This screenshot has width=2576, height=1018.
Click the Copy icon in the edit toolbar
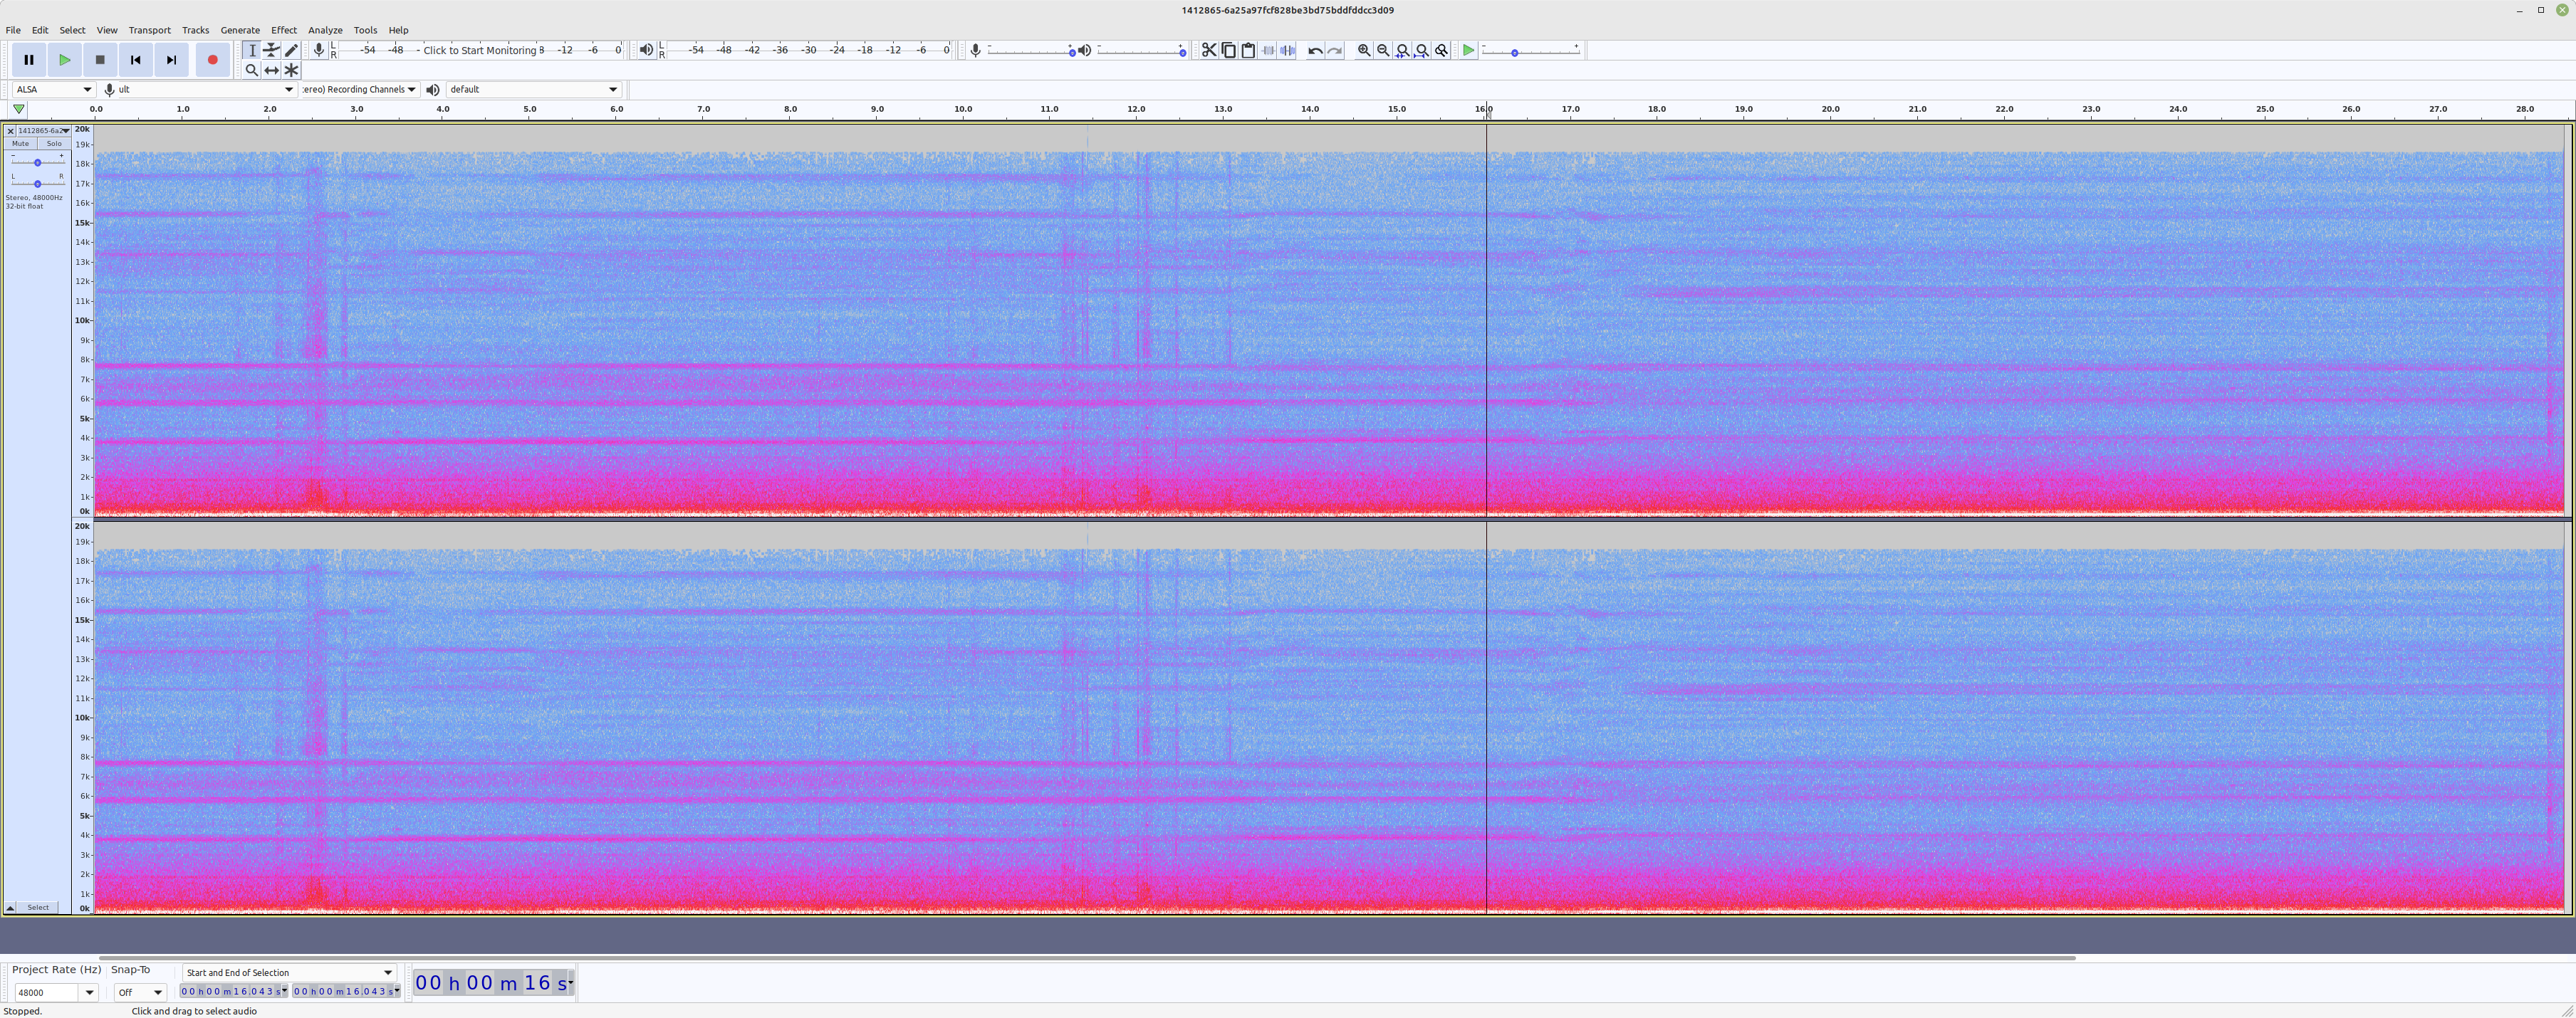tap(1228, 50)
